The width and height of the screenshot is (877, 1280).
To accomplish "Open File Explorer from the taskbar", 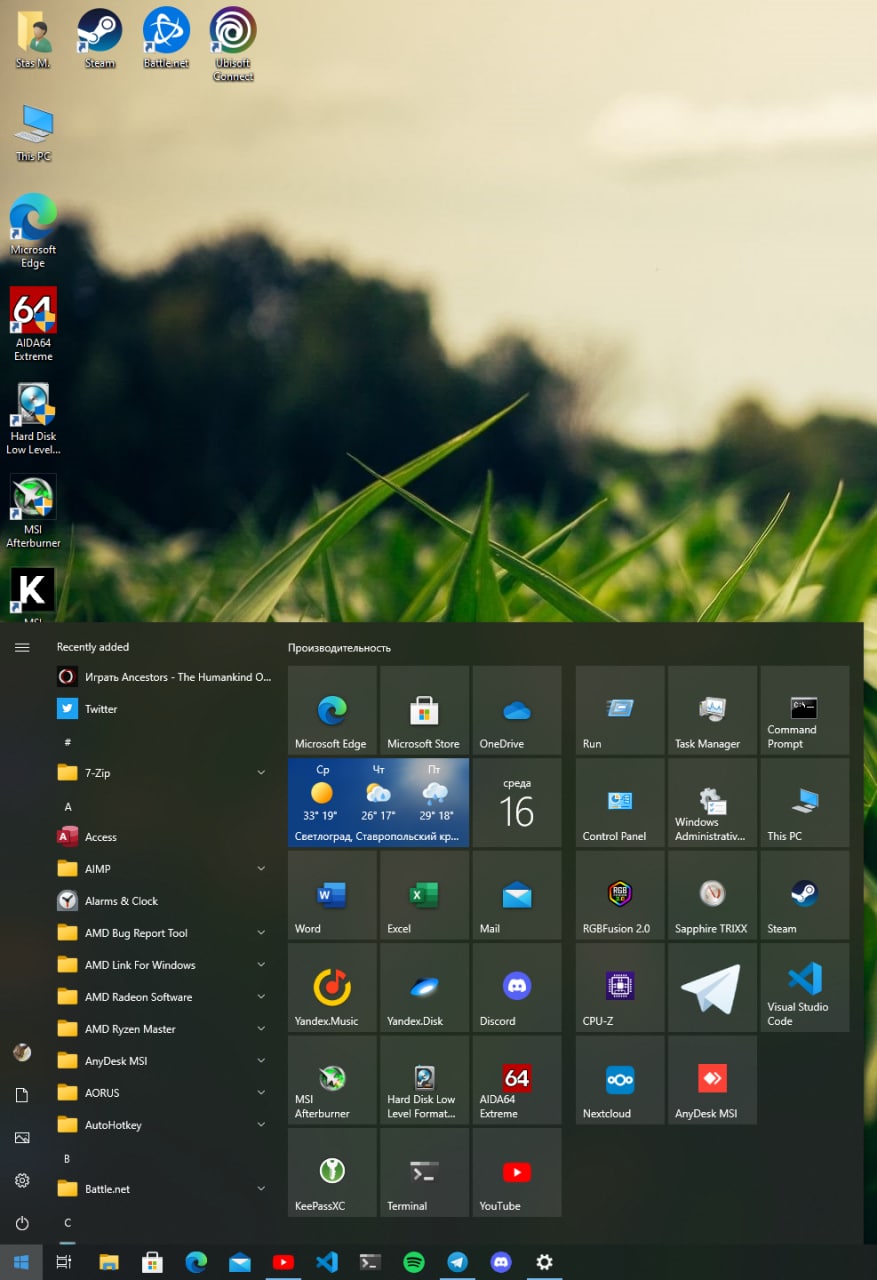I will tap(108, 1262).
